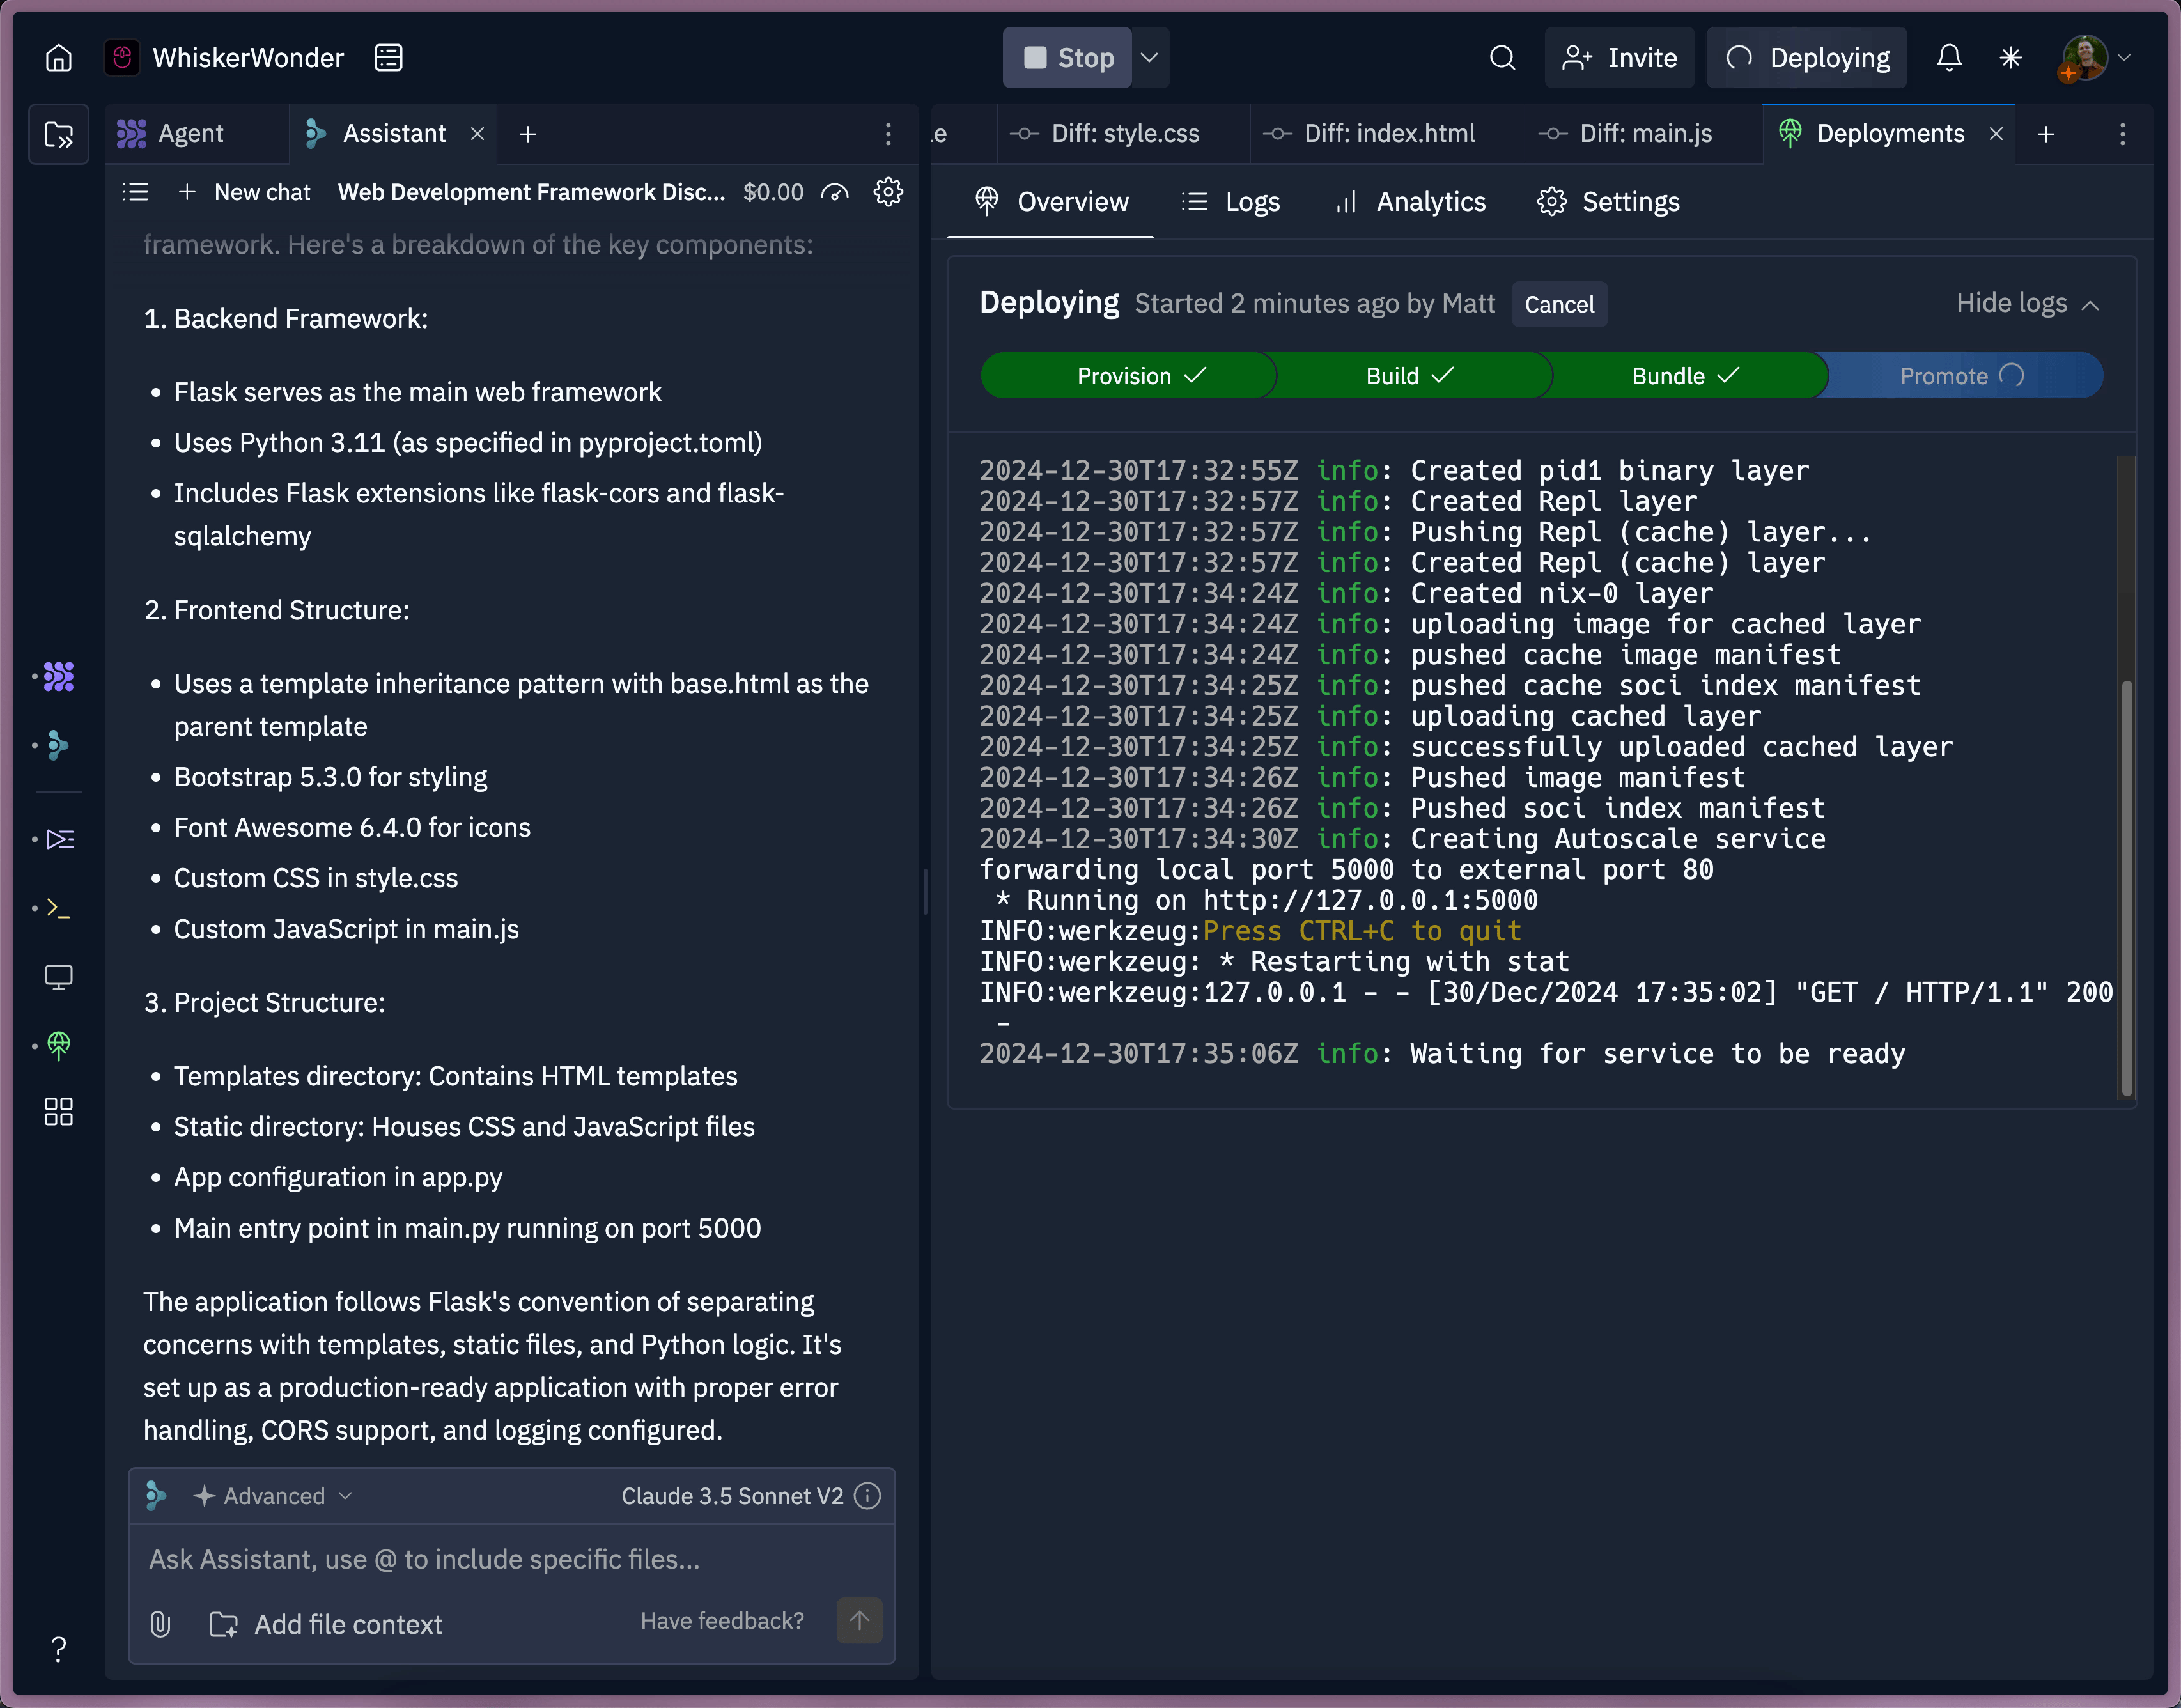Go to home icon
Viewport: 2181px width, 1708px height.
(59, 58)
